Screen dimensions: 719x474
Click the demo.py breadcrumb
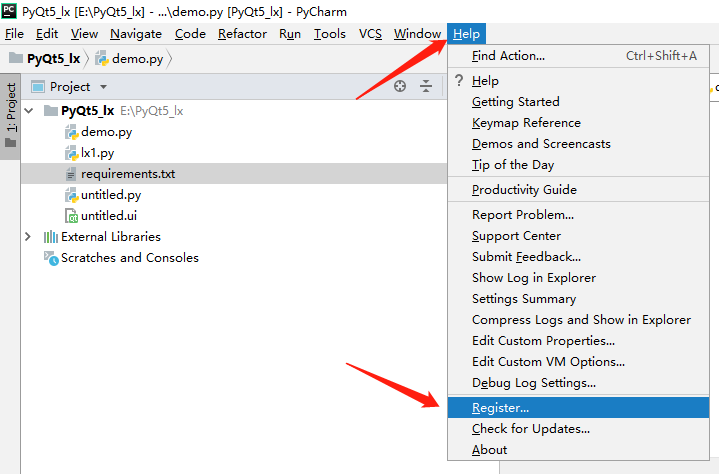tap(137, 59)
